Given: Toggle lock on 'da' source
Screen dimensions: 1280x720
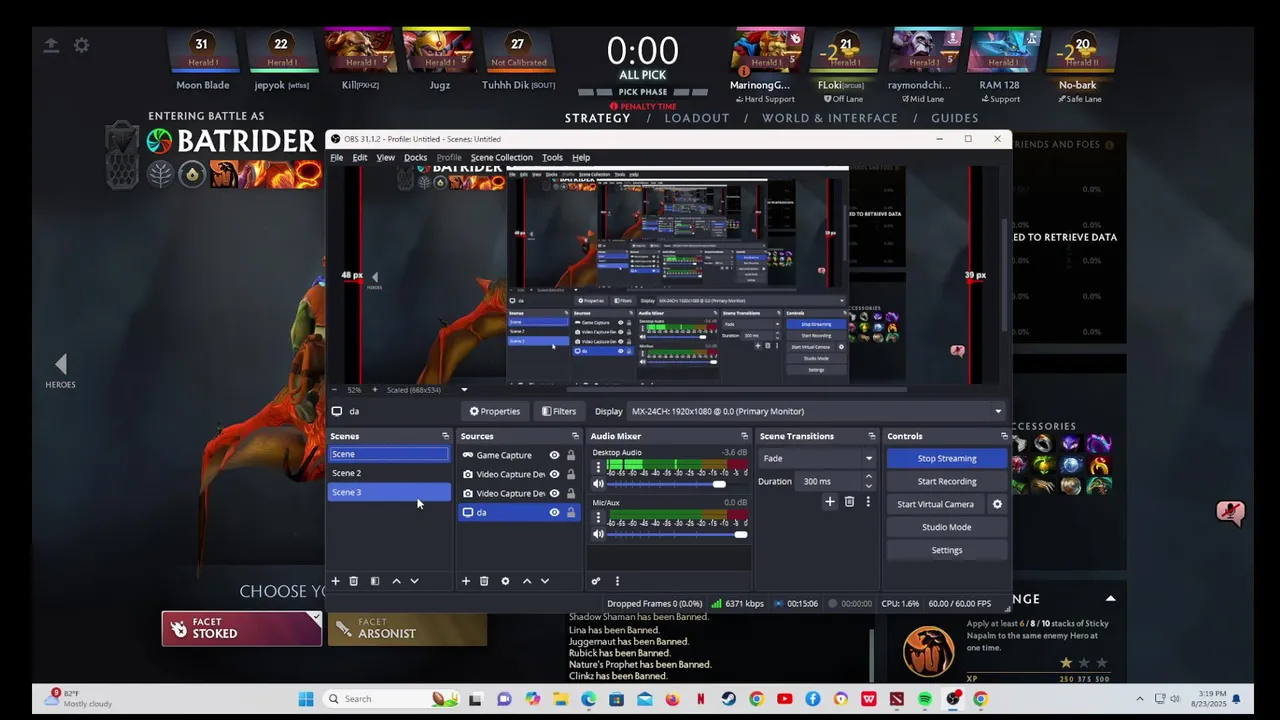Looking at the screenshot, I should coord(571,513).
